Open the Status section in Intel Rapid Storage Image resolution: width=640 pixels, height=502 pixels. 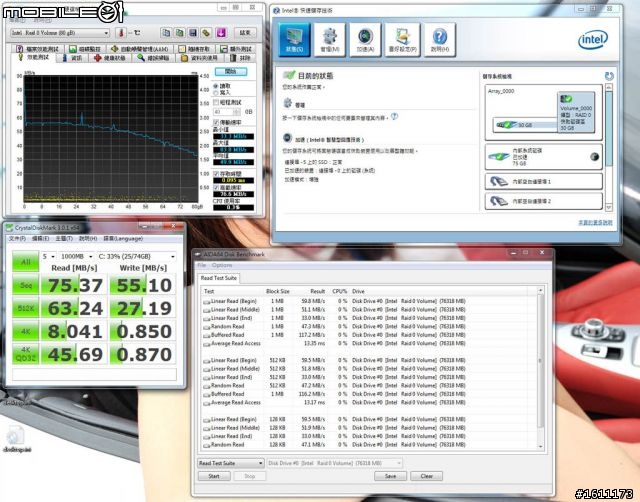(294, 40)
